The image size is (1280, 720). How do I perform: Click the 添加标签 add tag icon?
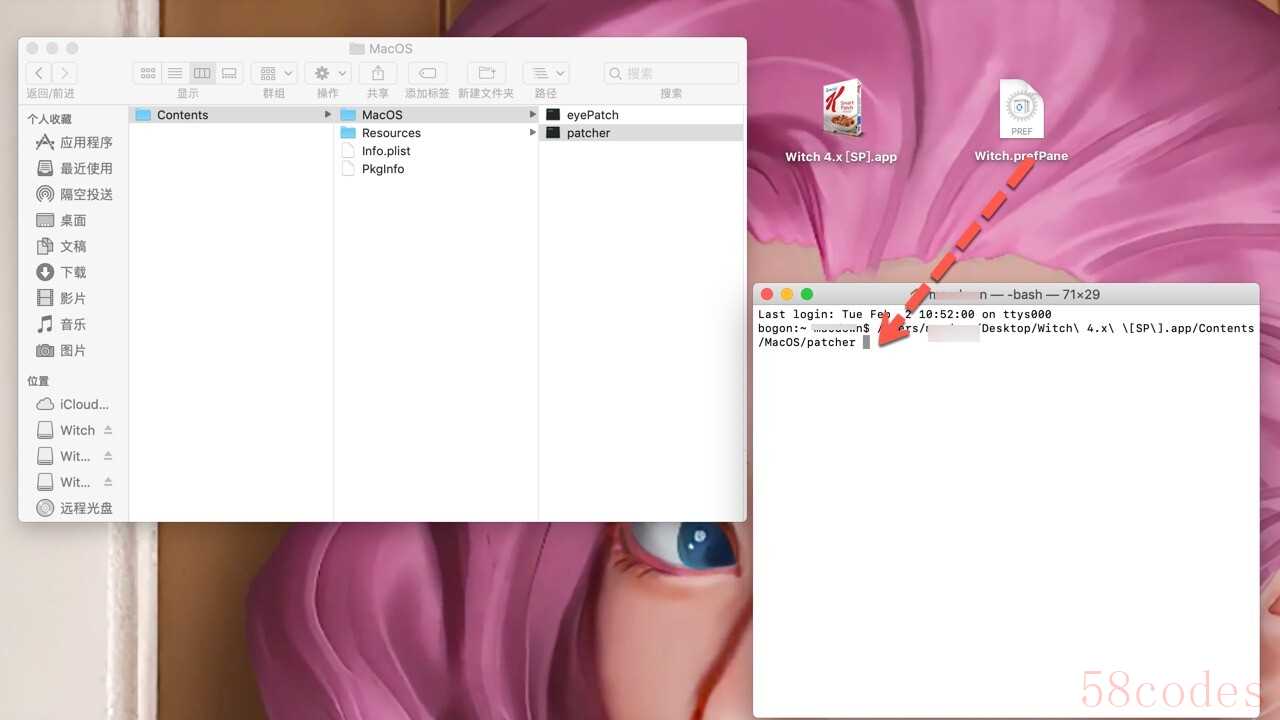(427, 73)
